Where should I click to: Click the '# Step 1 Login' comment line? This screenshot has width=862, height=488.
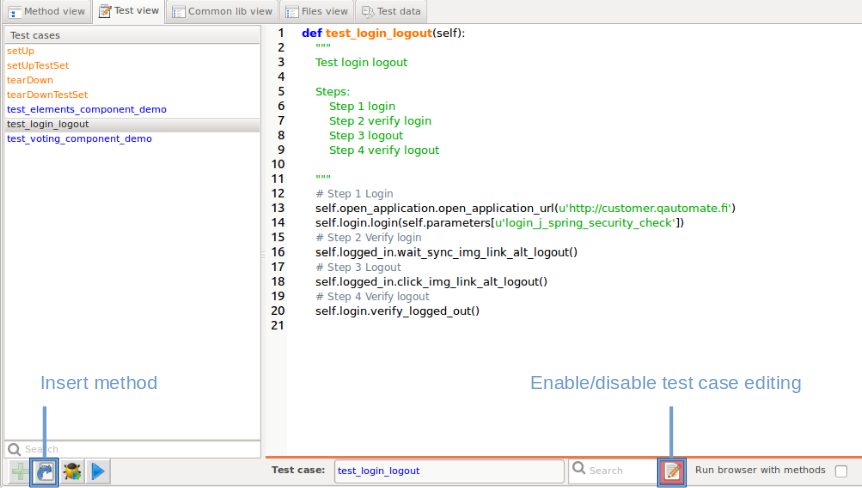354,193
